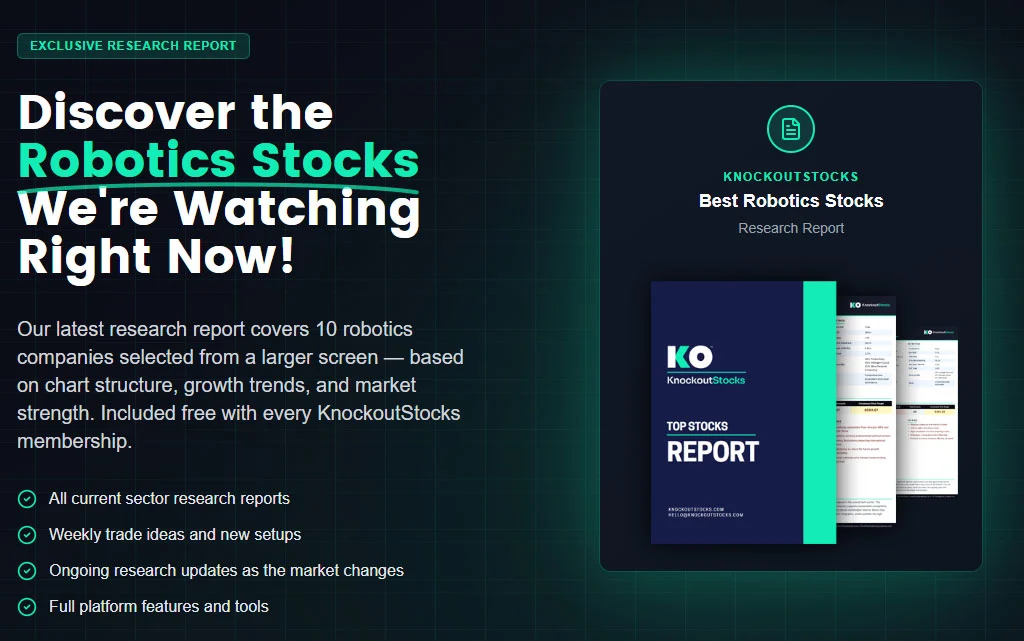Click 'All current sector research reports' text
Viewport: 1024px width, 641px height.
coord(169,498)
